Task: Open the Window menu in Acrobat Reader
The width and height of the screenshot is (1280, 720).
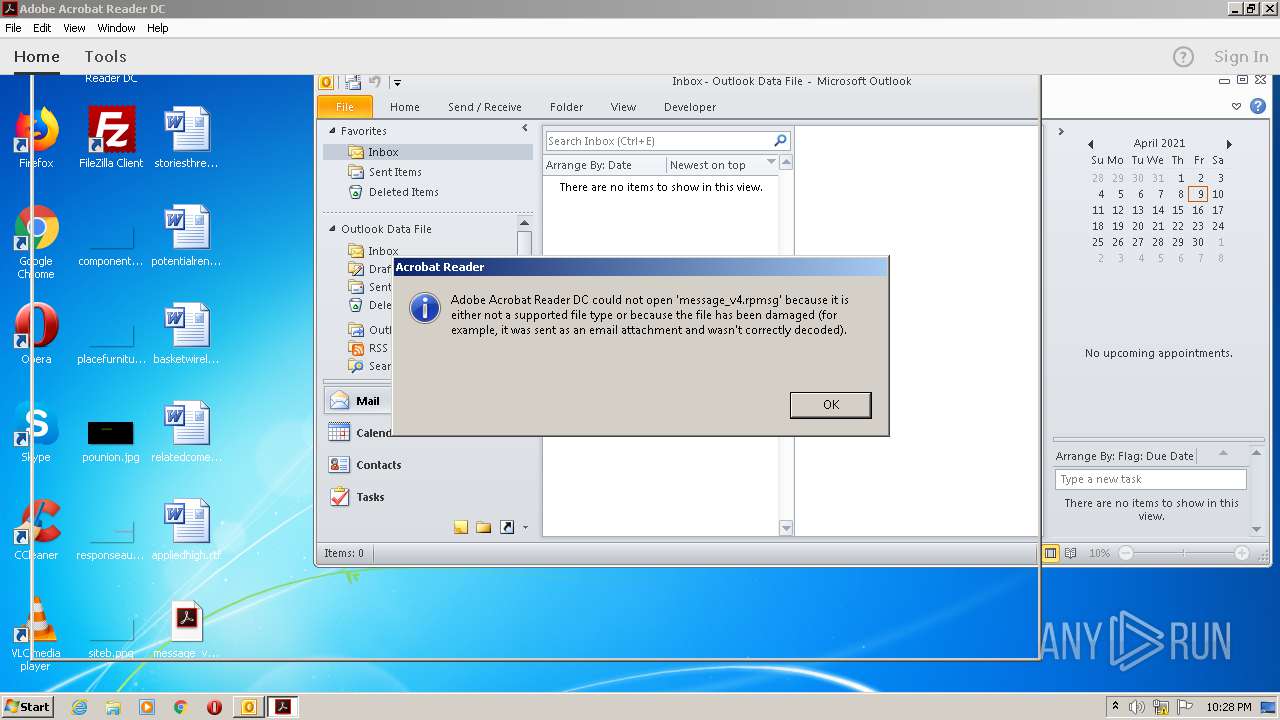Action: pyautogui.click(x=117, y=28)
